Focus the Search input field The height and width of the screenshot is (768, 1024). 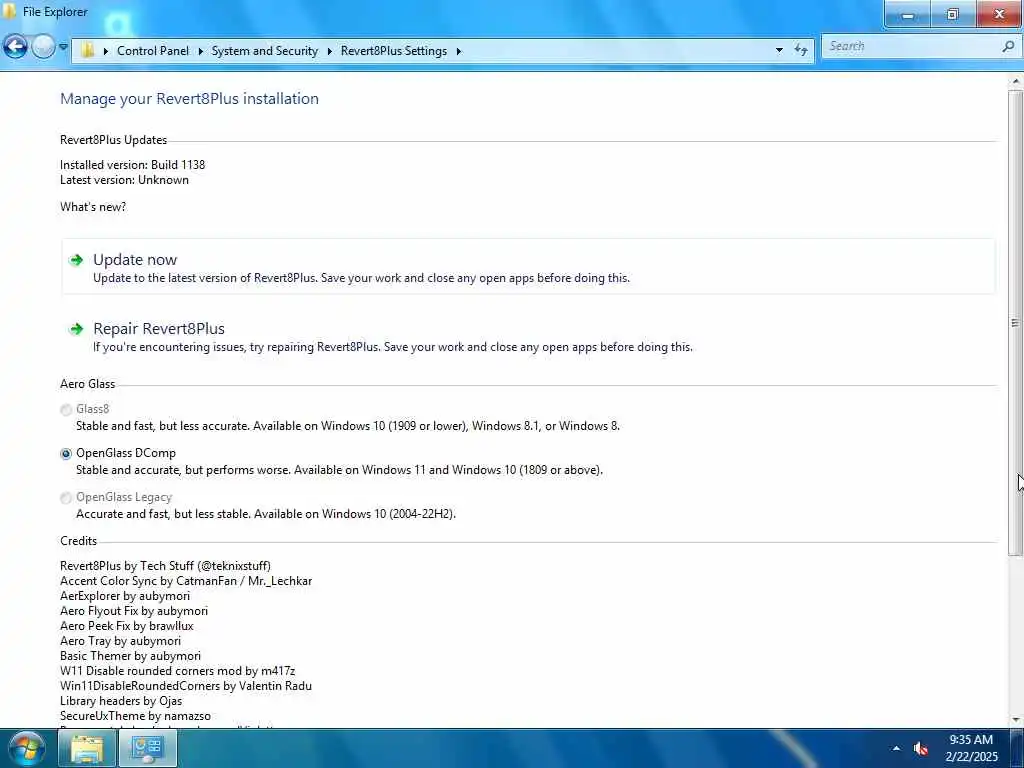[x=913, y=46]
